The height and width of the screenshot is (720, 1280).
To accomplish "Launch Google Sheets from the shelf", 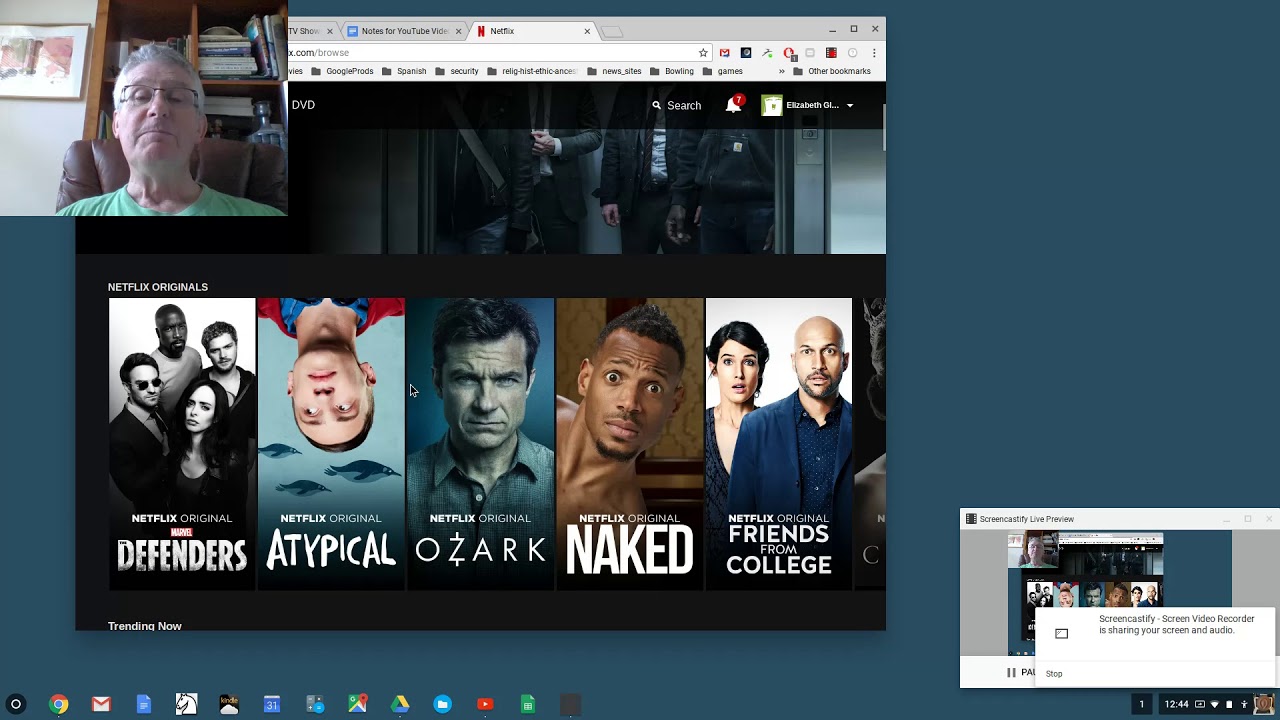I will pyautogui.click(x=528, y=704).
